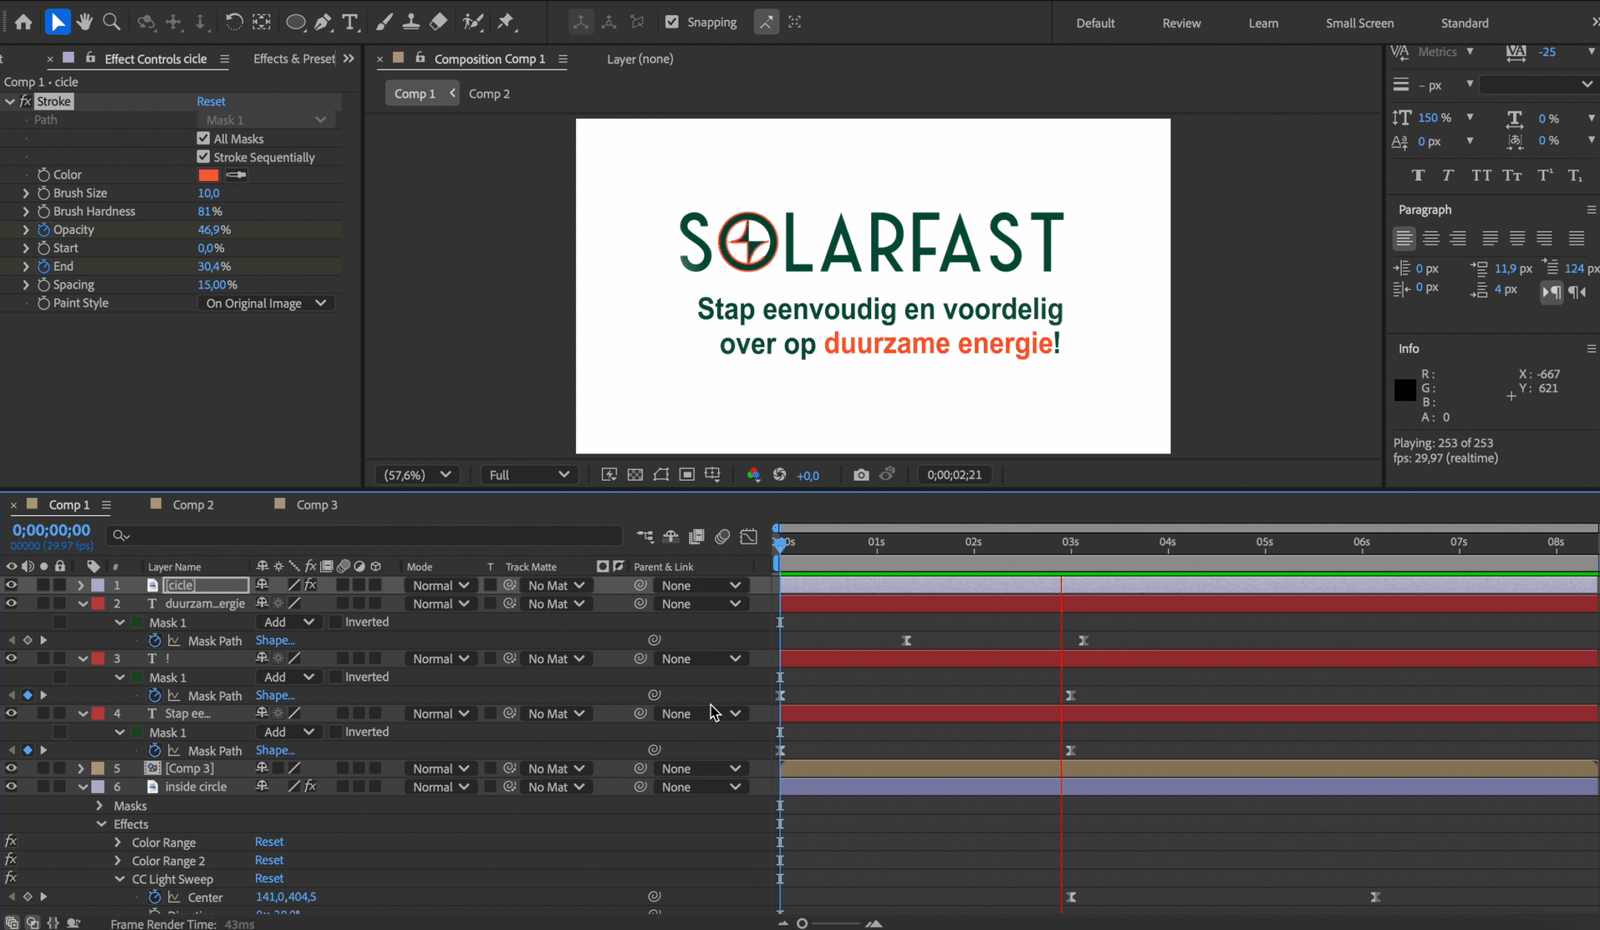Uncheck the All Masks checkbox

[204, 139]
